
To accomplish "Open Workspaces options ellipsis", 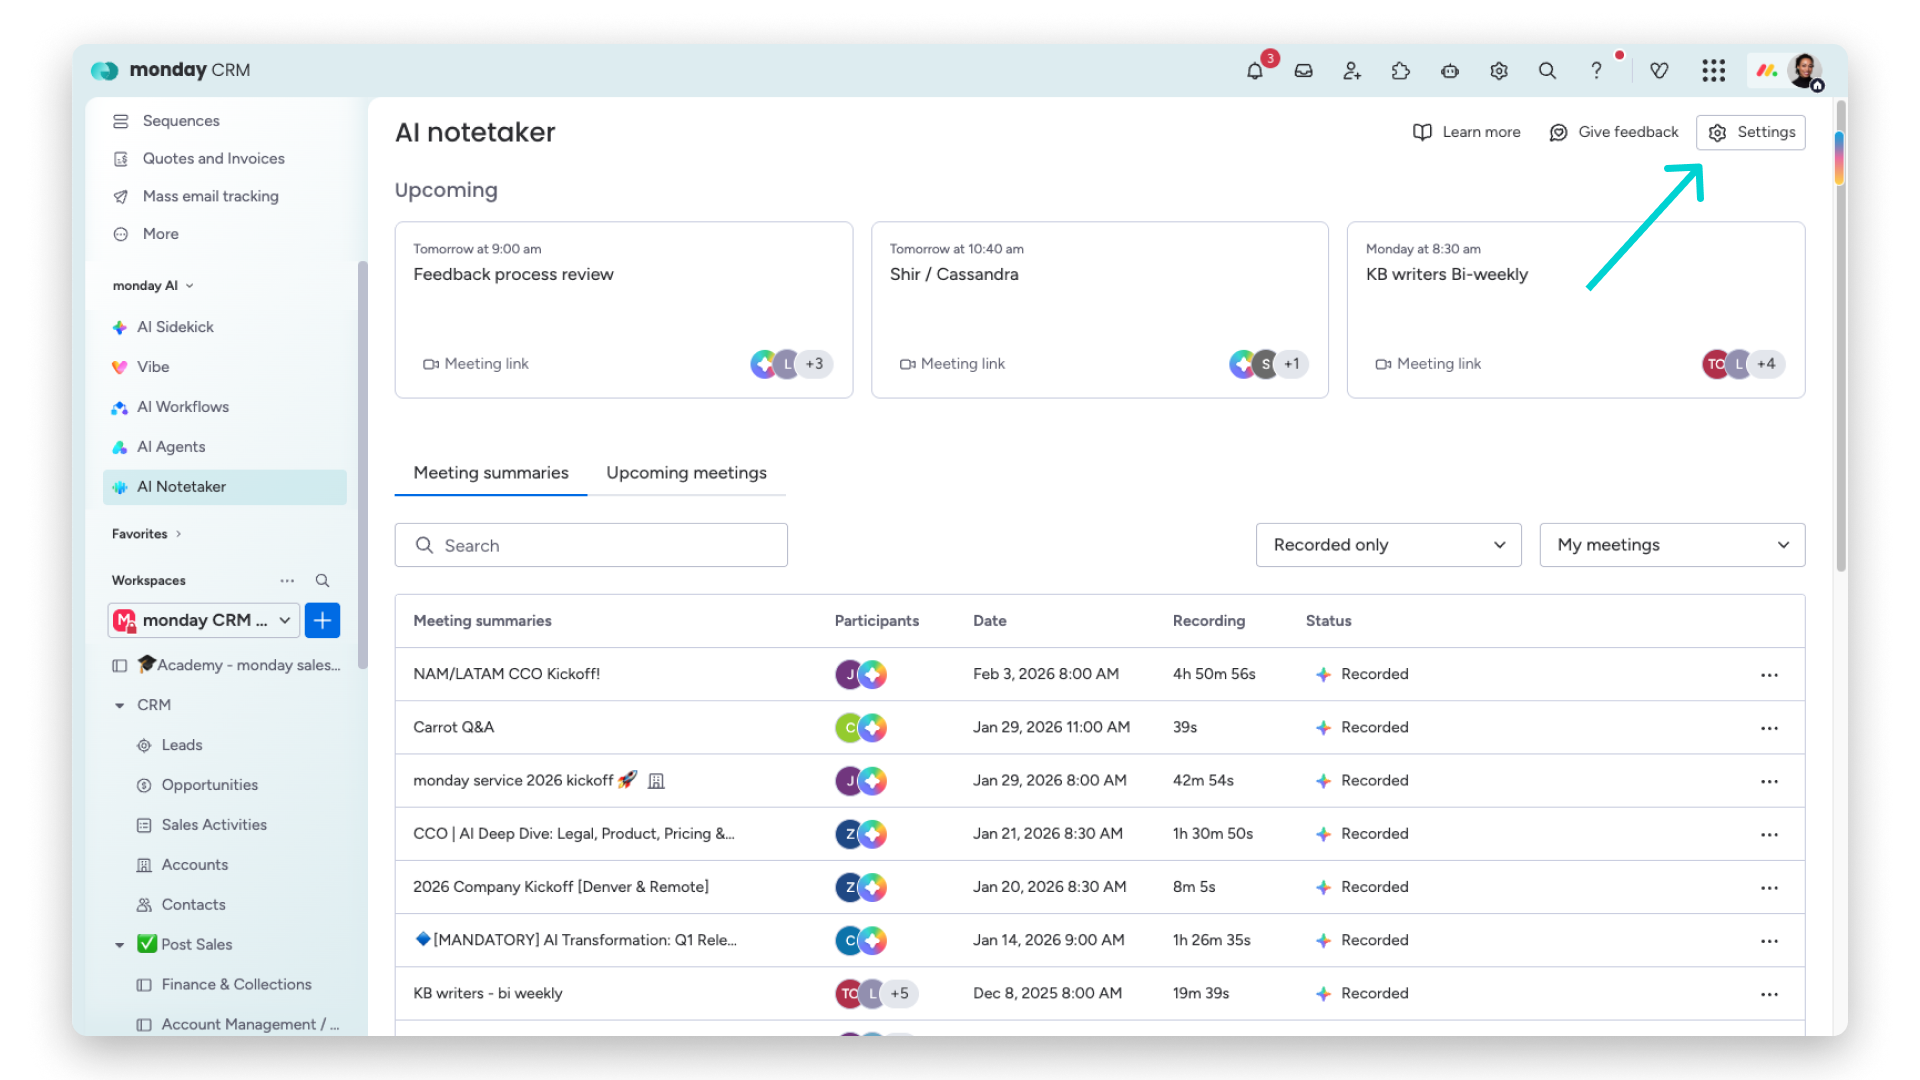I will [x=287, y=581].
